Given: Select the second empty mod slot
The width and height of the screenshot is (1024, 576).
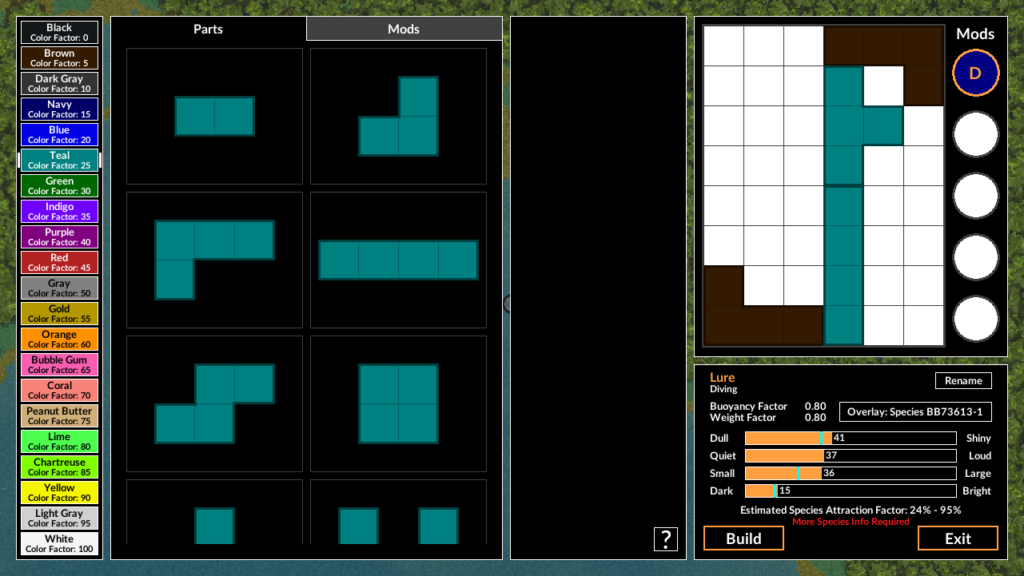Looking at the screenshot, I should tap(975, 196).
